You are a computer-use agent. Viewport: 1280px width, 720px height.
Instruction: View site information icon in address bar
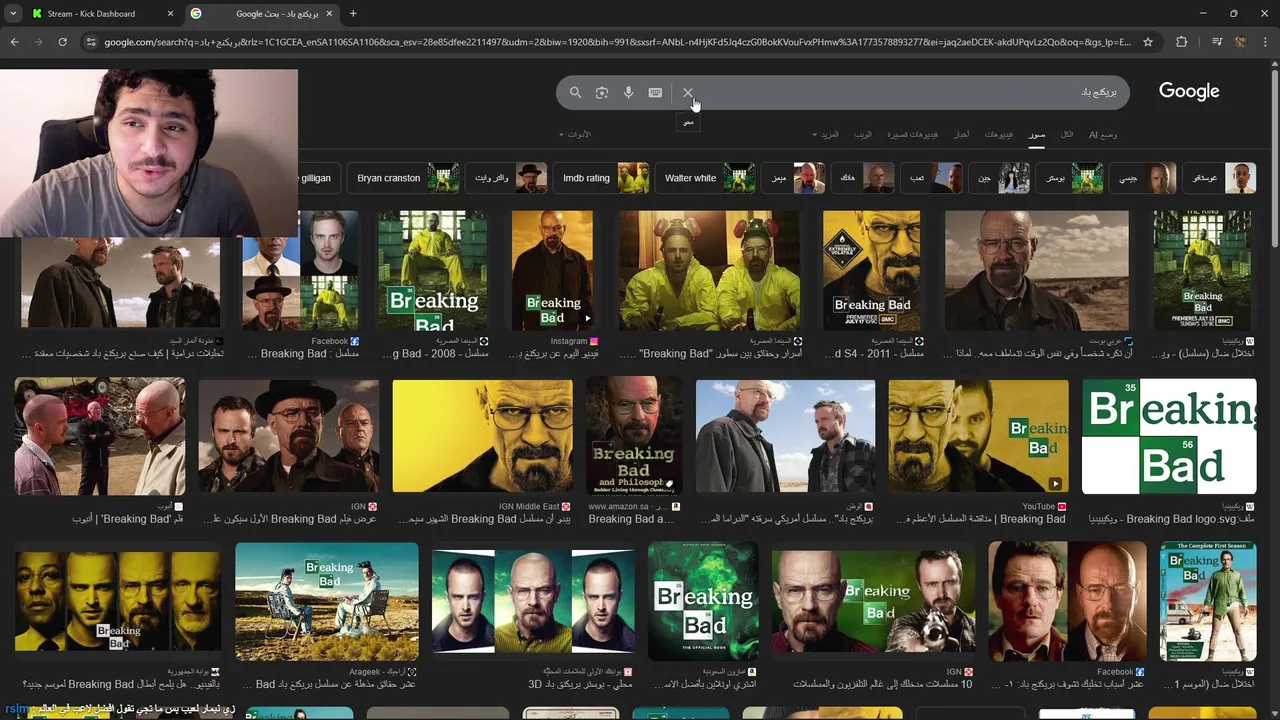tap(91, 42)
